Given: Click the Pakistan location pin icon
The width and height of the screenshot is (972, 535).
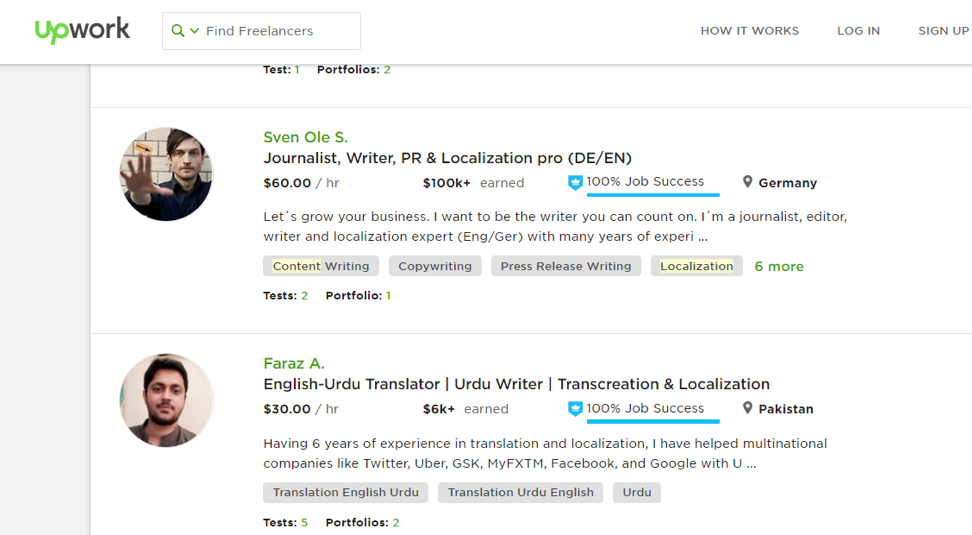Looking at the screenshot, I should point(748,408).
